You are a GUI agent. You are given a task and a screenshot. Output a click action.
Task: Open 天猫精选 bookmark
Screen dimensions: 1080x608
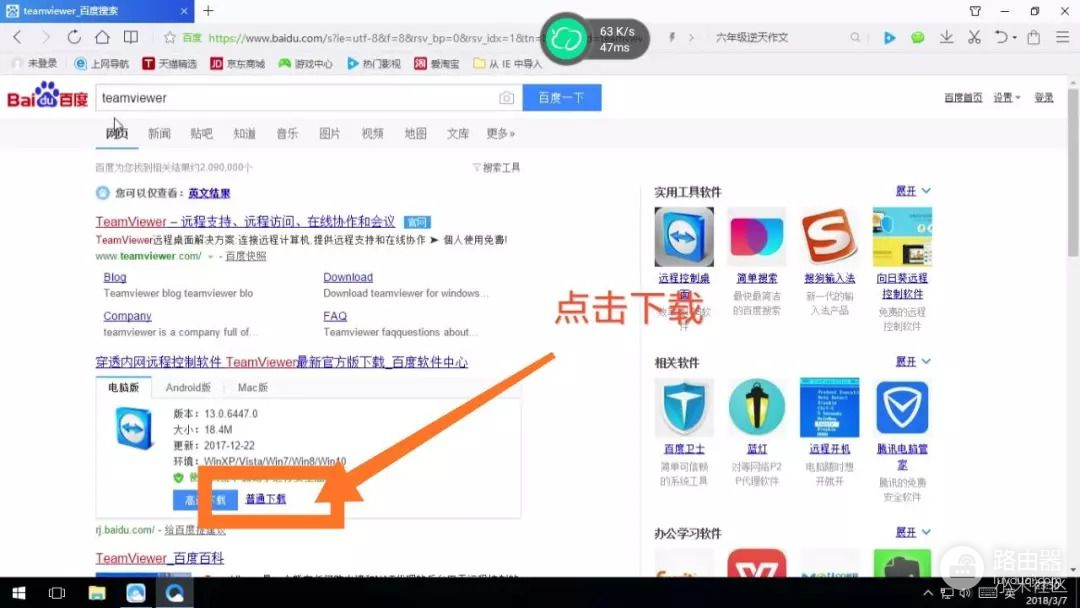(169, 63)
